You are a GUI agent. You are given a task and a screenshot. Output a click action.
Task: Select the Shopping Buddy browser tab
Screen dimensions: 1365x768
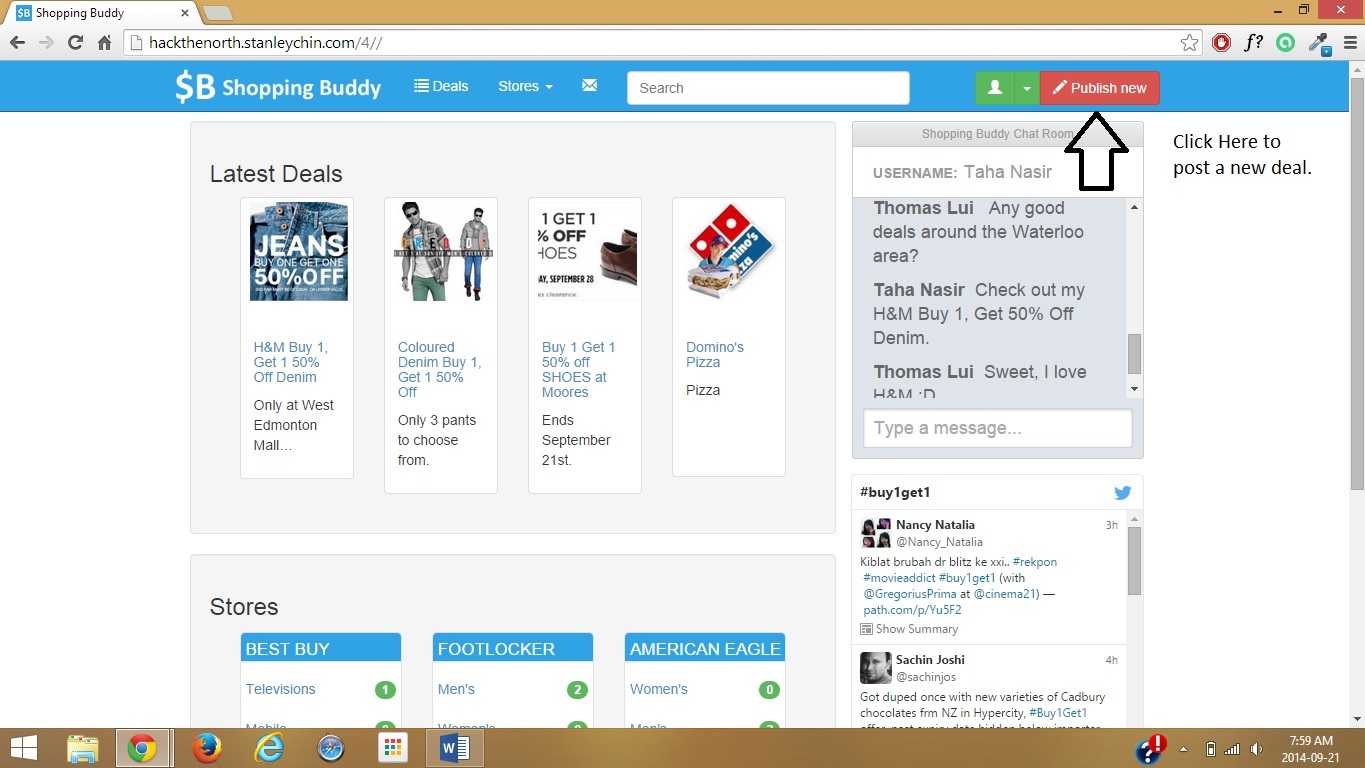coord(100,13)
